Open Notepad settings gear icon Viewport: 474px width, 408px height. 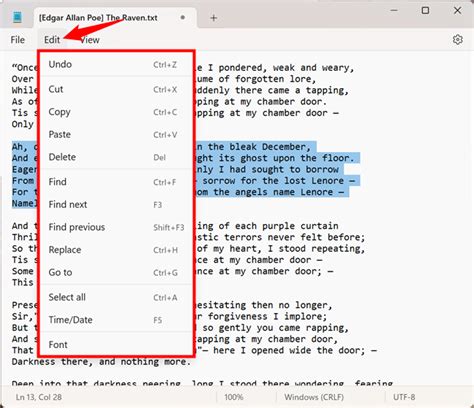pyautogui.click(x=458, y=40)
